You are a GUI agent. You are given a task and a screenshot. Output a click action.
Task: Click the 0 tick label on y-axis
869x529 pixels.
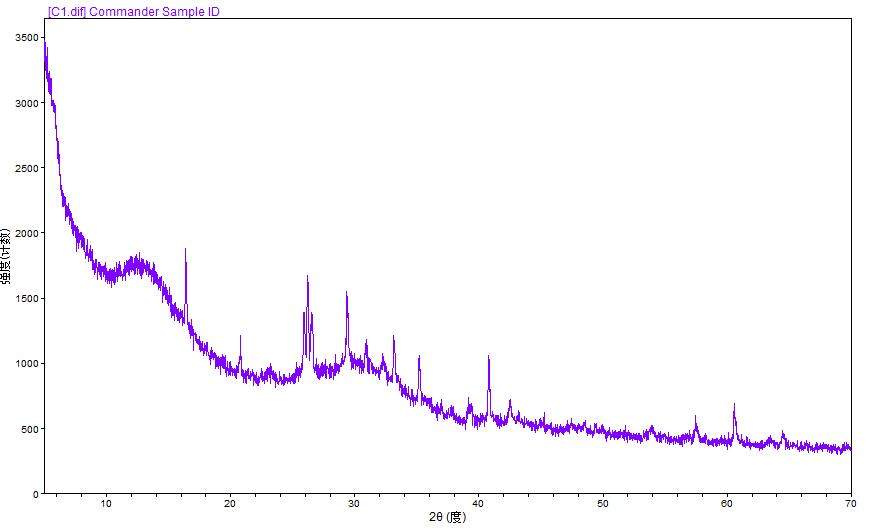tap(36, 494)
